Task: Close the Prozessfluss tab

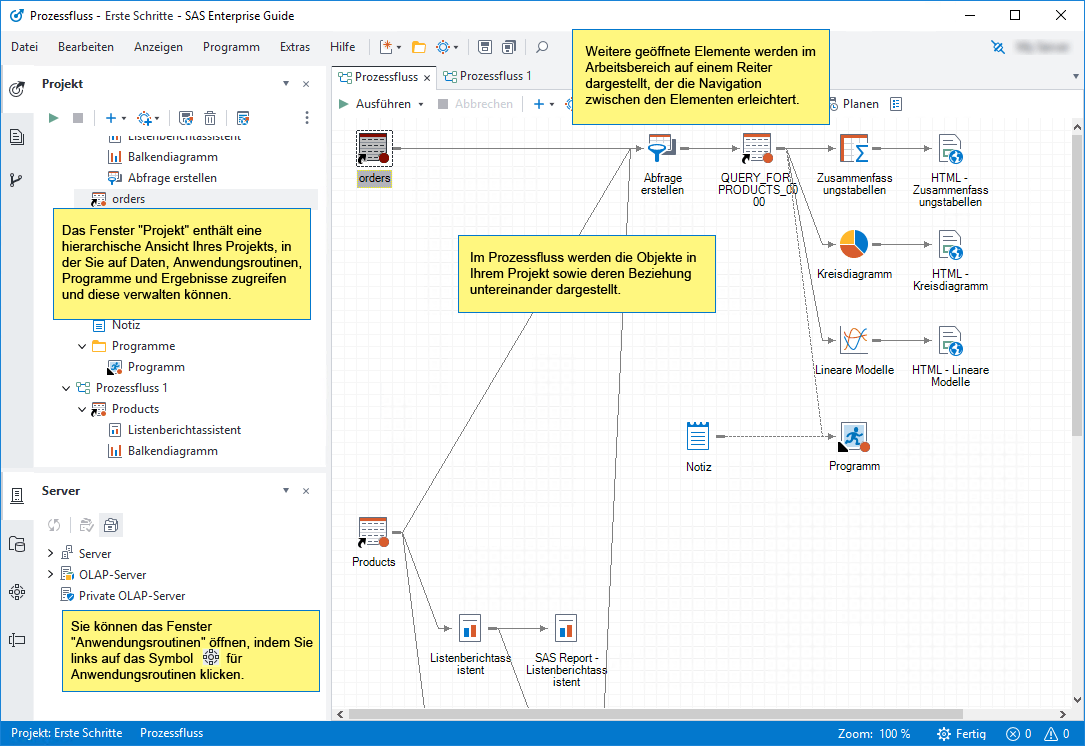Action: coord(427,78)
